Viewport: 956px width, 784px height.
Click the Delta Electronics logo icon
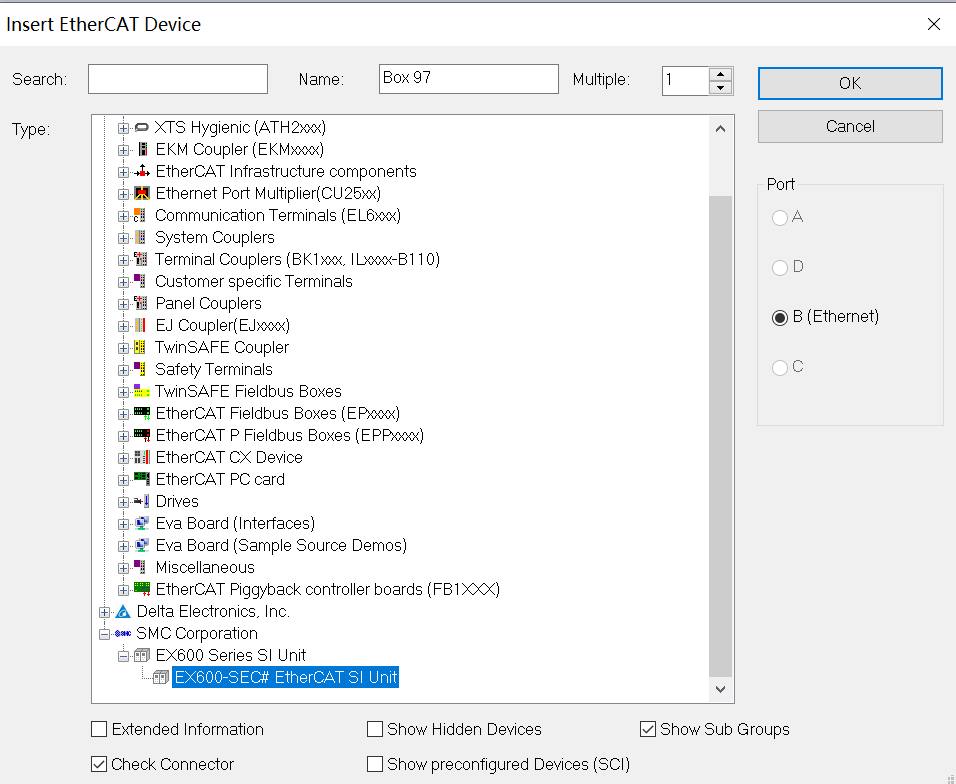click(x=123, y=611)
